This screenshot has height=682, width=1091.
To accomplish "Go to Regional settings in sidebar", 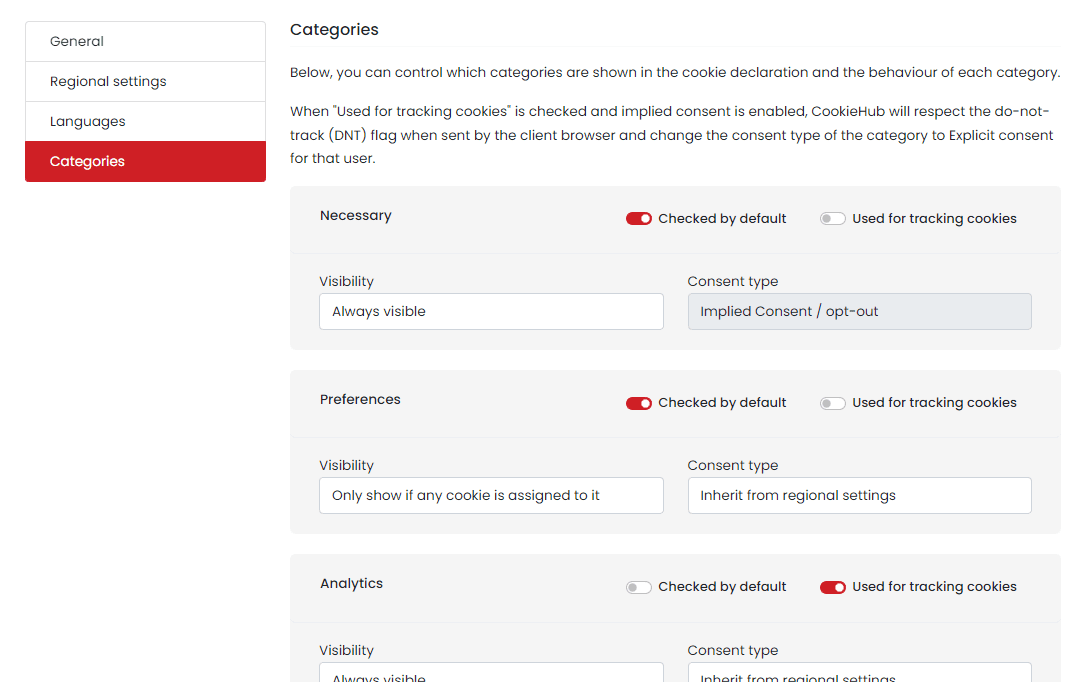I will pyautogui.click(x=145, y=81).
